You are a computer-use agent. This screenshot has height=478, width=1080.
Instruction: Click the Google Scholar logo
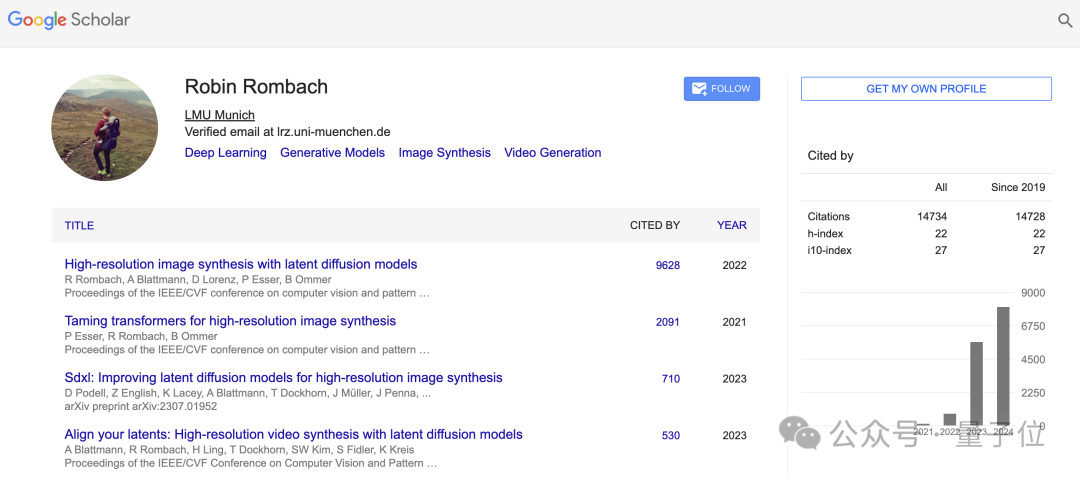69,20
